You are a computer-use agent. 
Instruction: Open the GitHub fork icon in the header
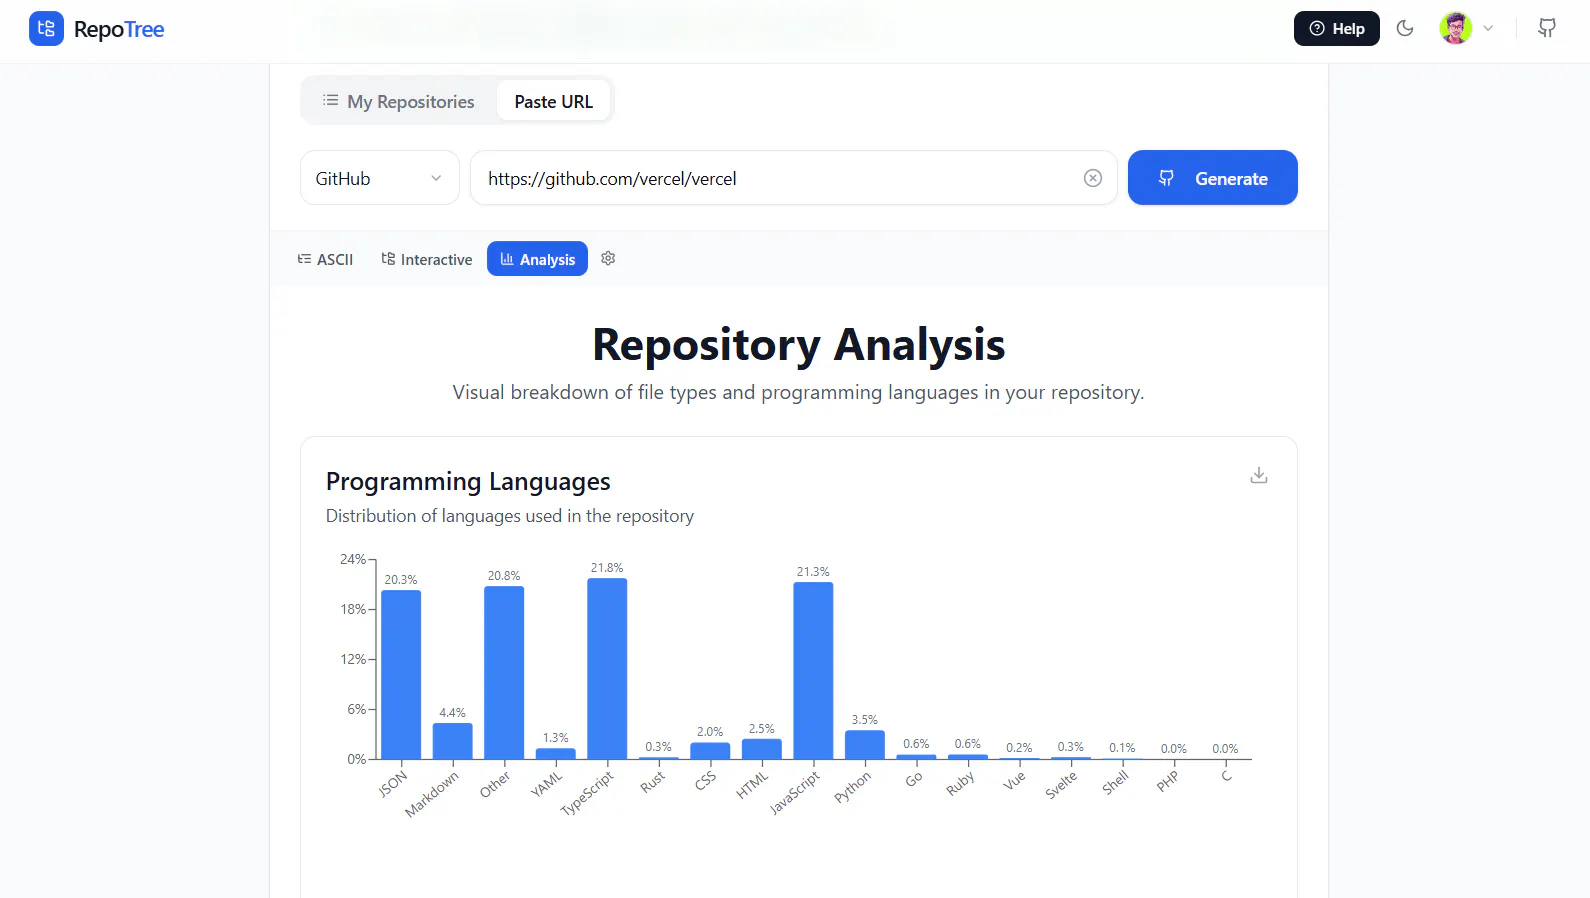point(1547,28)
